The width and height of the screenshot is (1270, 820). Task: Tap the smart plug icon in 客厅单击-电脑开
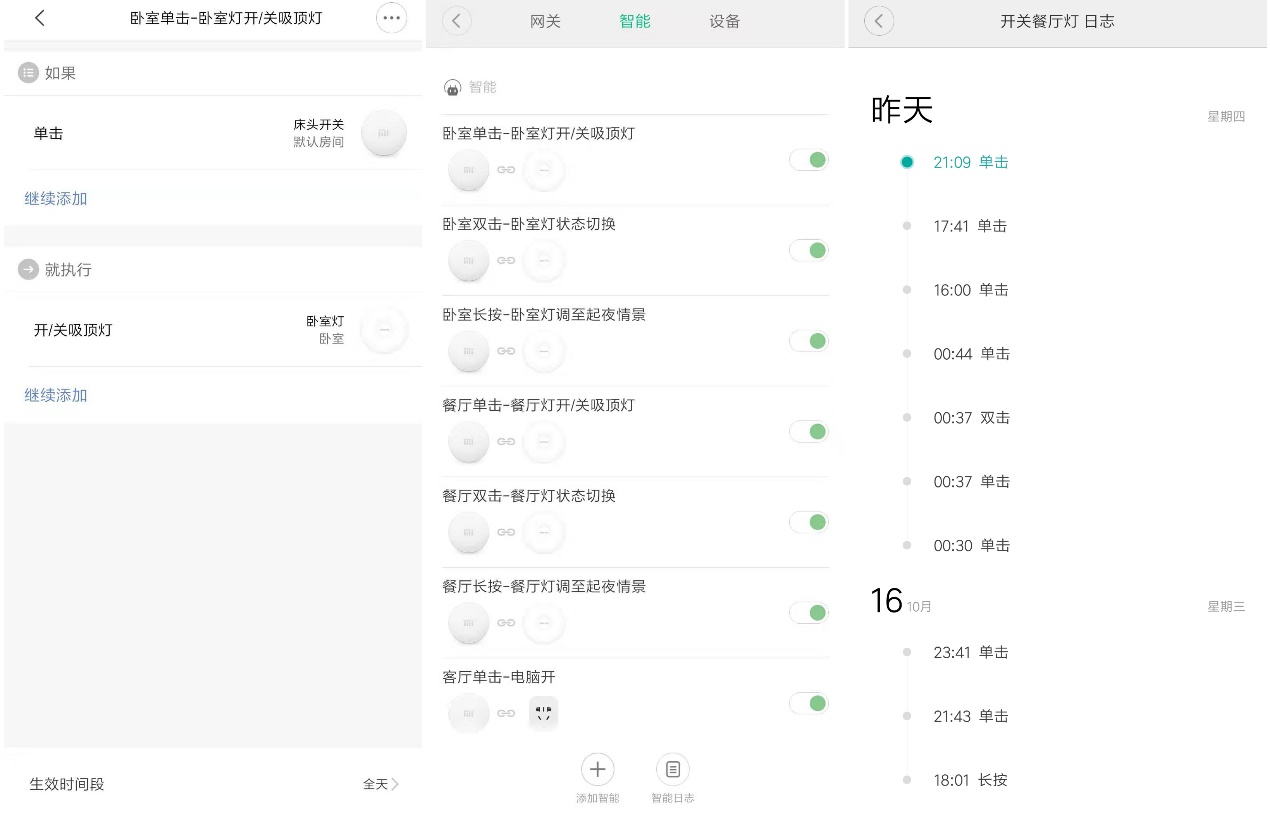click(x=543, y=713)
